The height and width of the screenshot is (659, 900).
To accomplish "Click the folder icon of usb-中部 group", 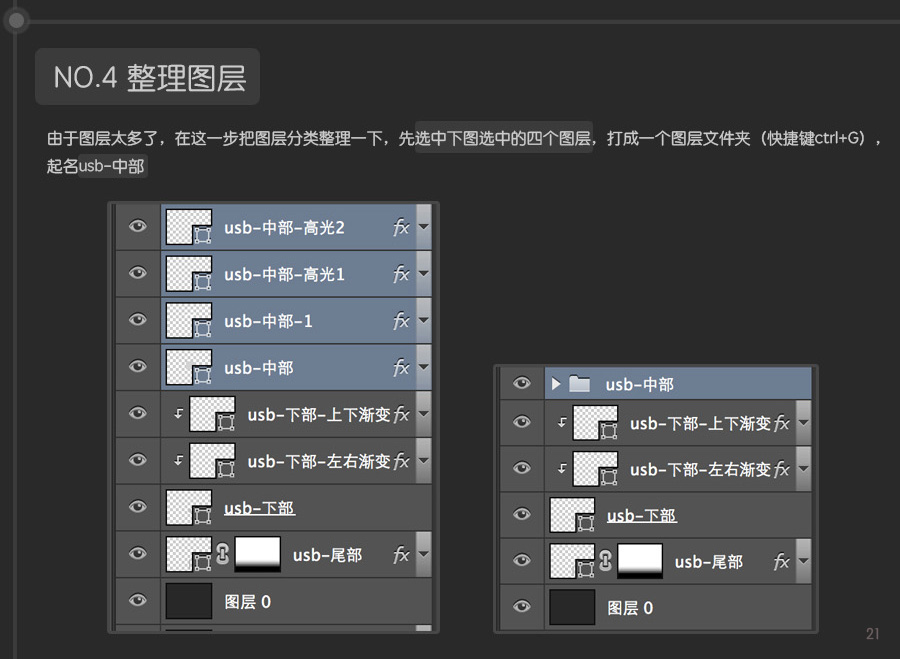I will point(579,383).
